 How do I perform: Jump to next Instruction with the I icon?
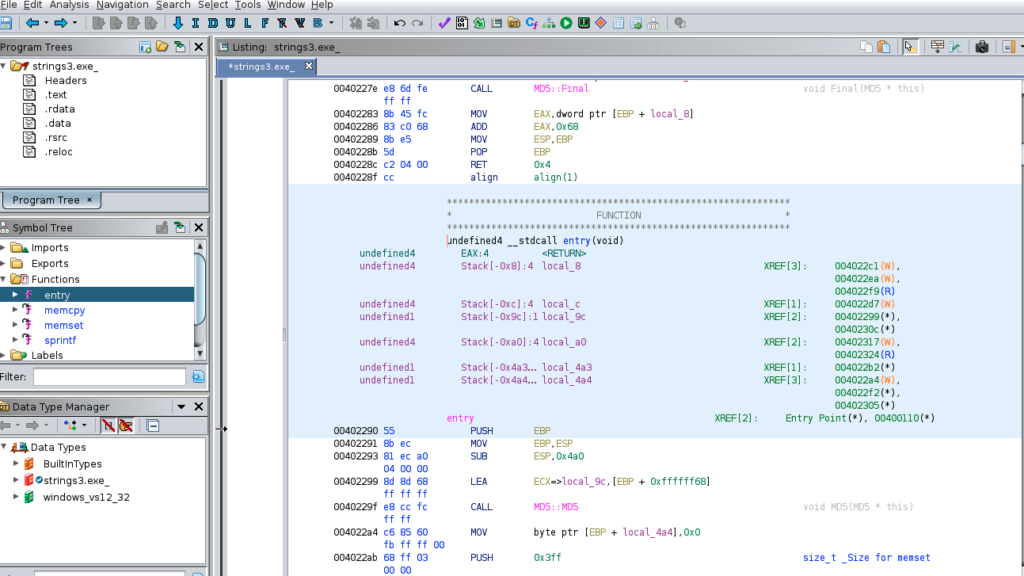click(x=195, y=24)
